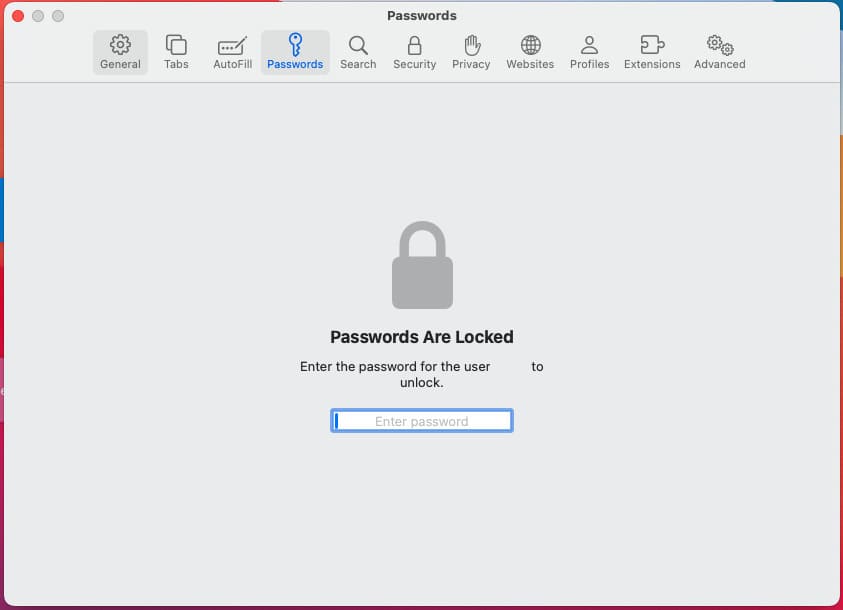Screen dimensions: 843x610
Task: Click the 'Passwords Are Locked' heading
Action: pos(422,337)
